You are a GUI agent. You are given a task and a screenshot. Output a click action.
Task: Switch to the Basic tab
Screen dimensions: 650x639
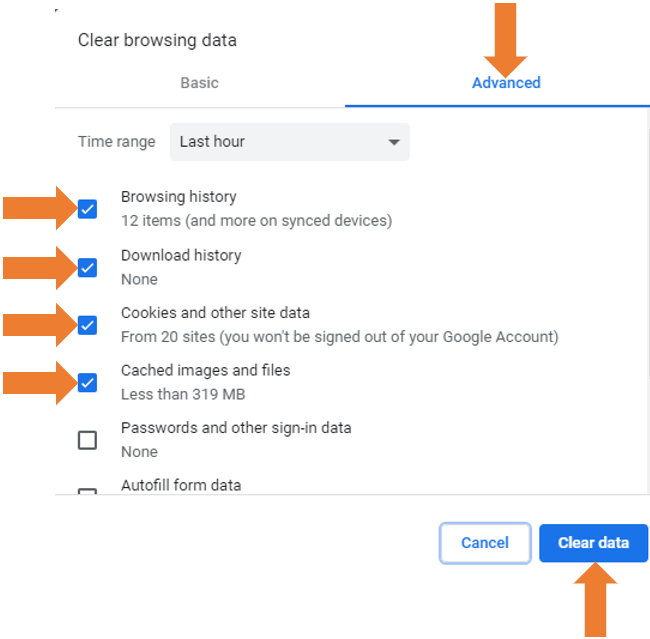199,83
